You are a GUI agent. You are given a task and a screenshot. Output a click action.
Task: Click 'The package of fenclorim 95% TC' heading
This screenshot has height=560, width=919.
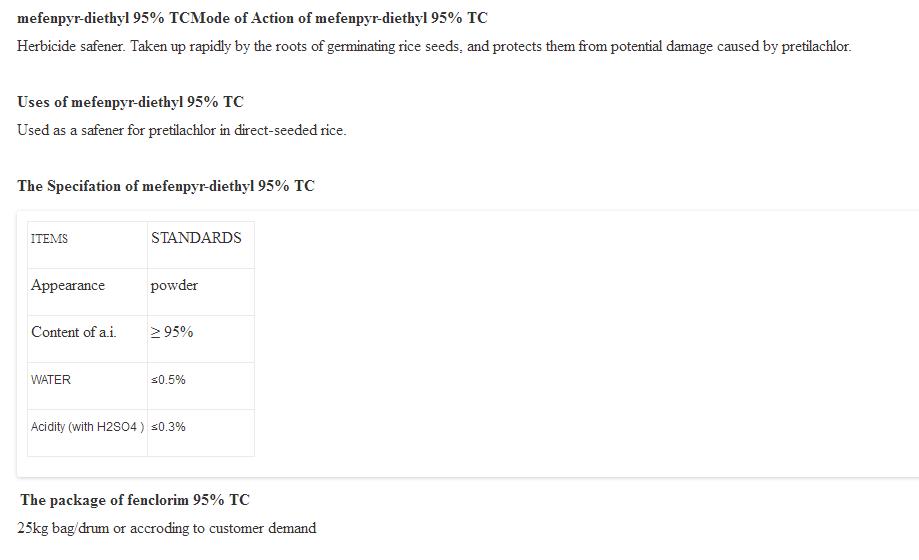(135, 500)
